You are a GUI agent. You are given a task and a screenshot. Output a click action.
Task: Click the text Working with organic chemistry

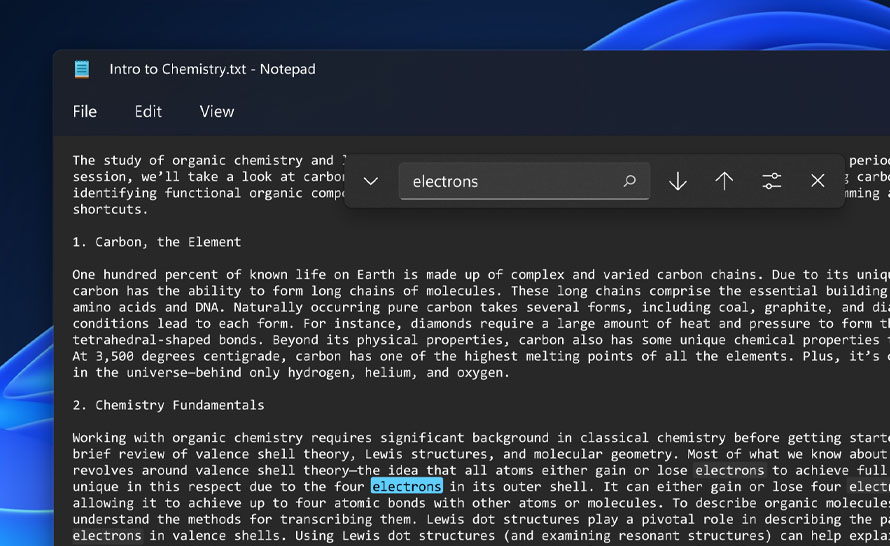point(188,438)
